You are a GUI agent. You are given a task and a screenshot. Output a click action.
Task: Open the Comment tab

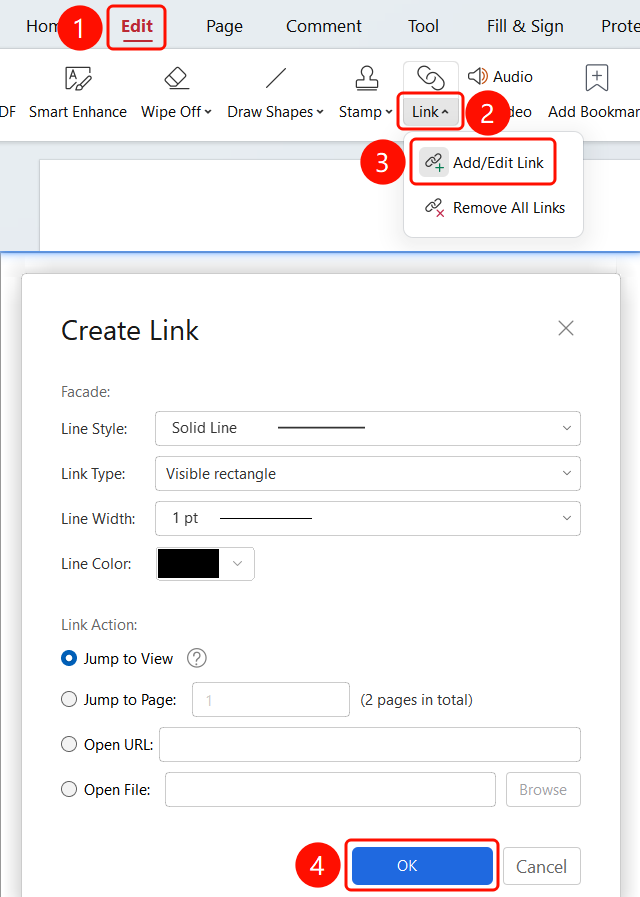tap(324, 26)
